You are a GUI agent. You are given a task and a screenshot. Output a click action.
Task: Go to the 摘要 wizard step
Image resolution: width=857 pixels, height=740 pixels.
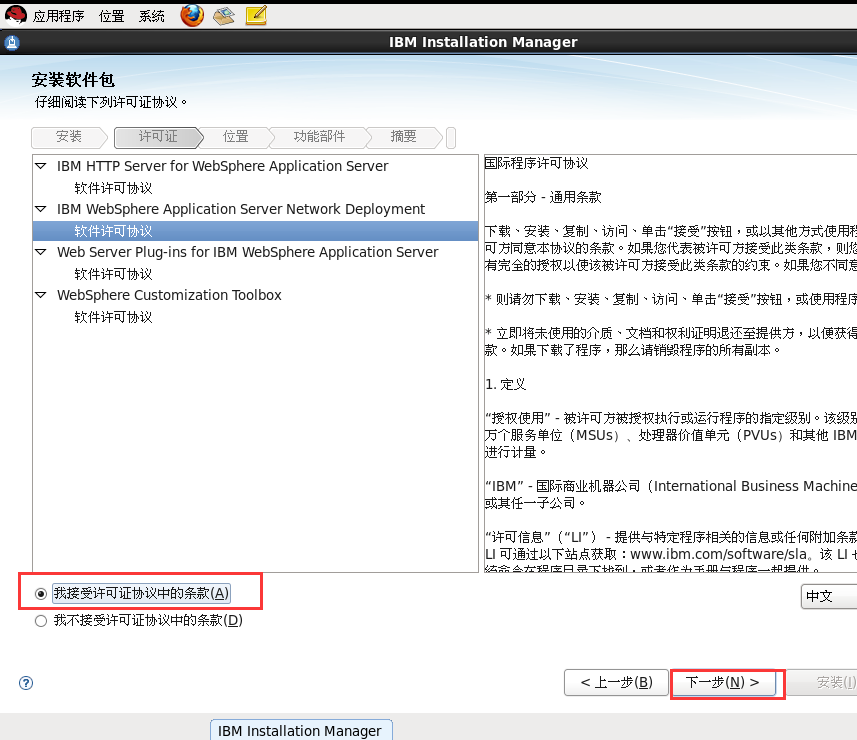(403, 137)
